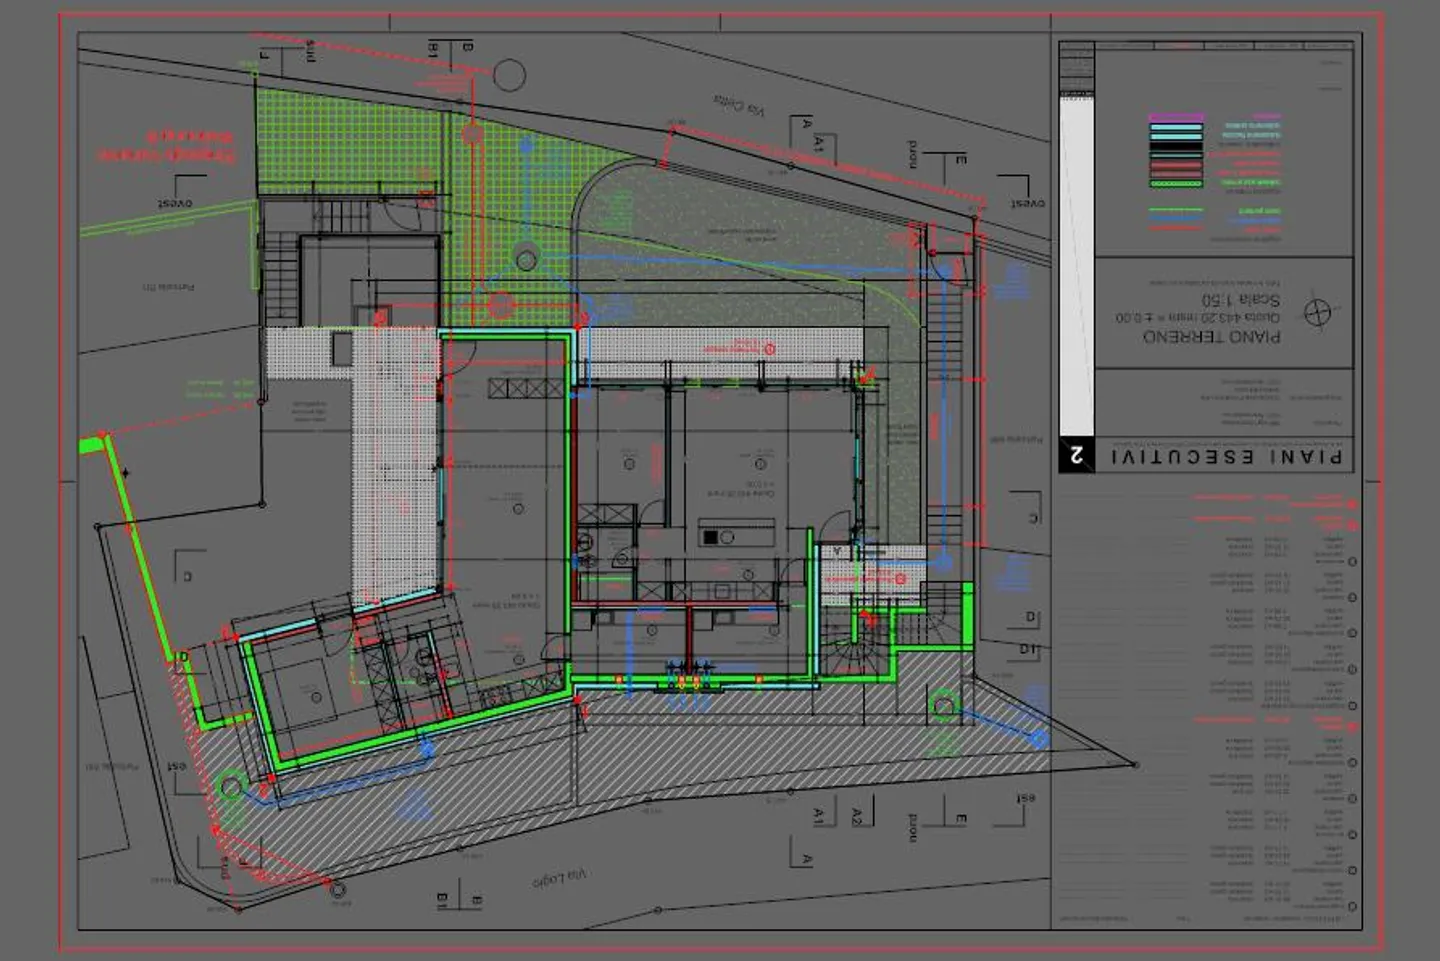Select the green manhole circle at bottom-left
Image resolution: width=1440 pixels, height=961 pixels.
click(x=231, y=786)
